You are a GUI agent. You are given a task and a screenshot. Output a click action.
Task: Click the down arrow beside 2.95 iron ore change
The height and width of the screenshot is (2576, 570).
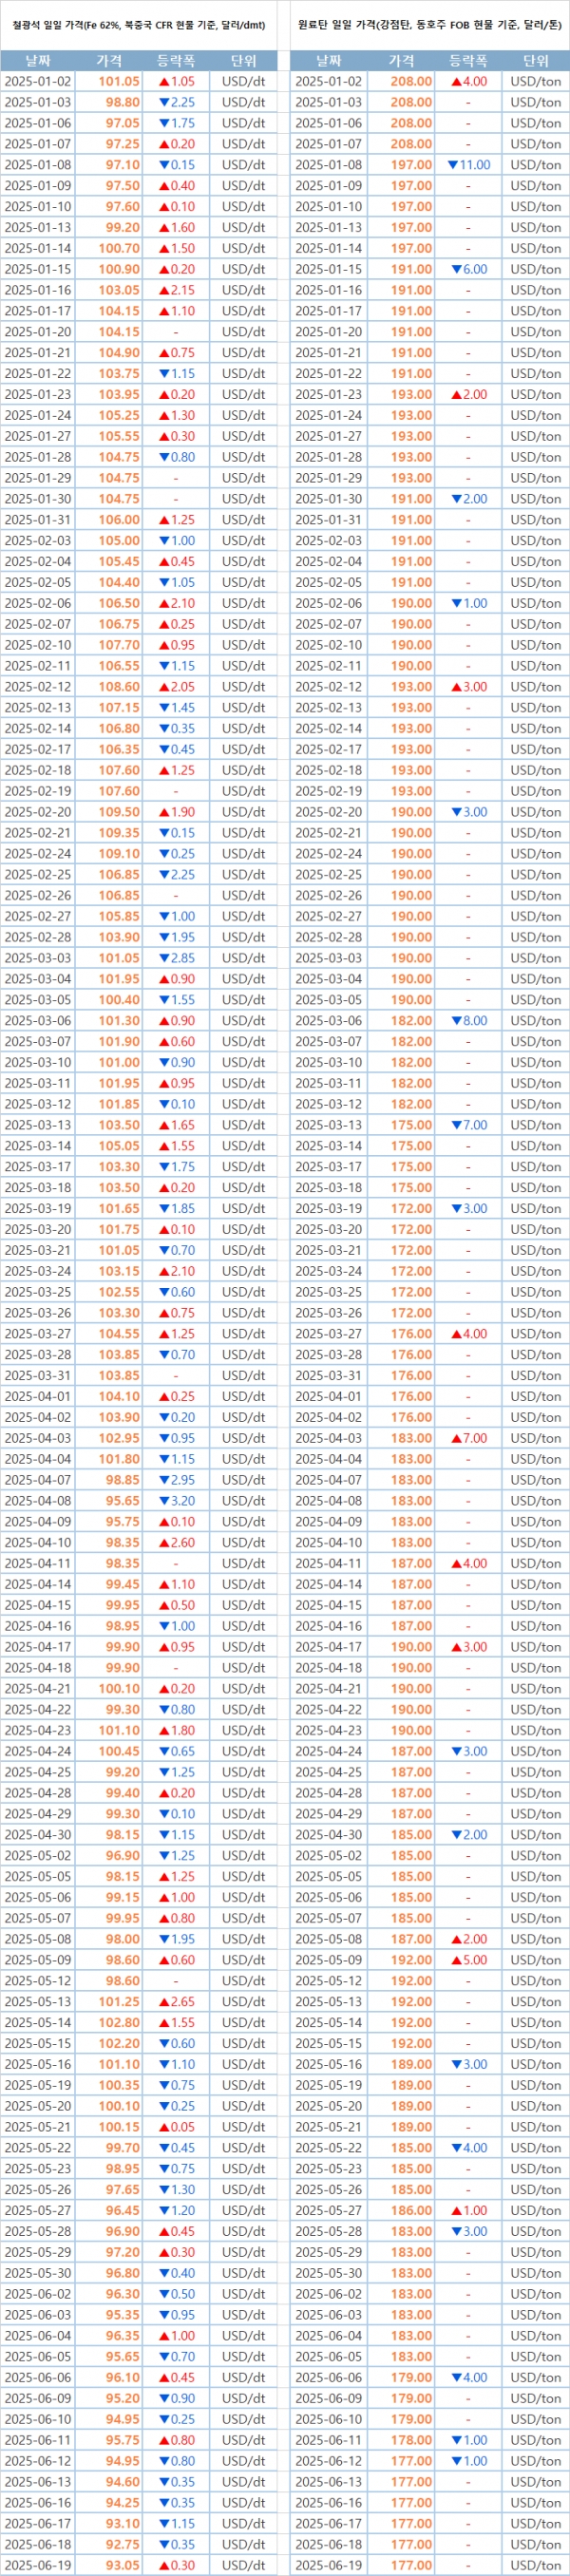click(x=164, y=1480)
